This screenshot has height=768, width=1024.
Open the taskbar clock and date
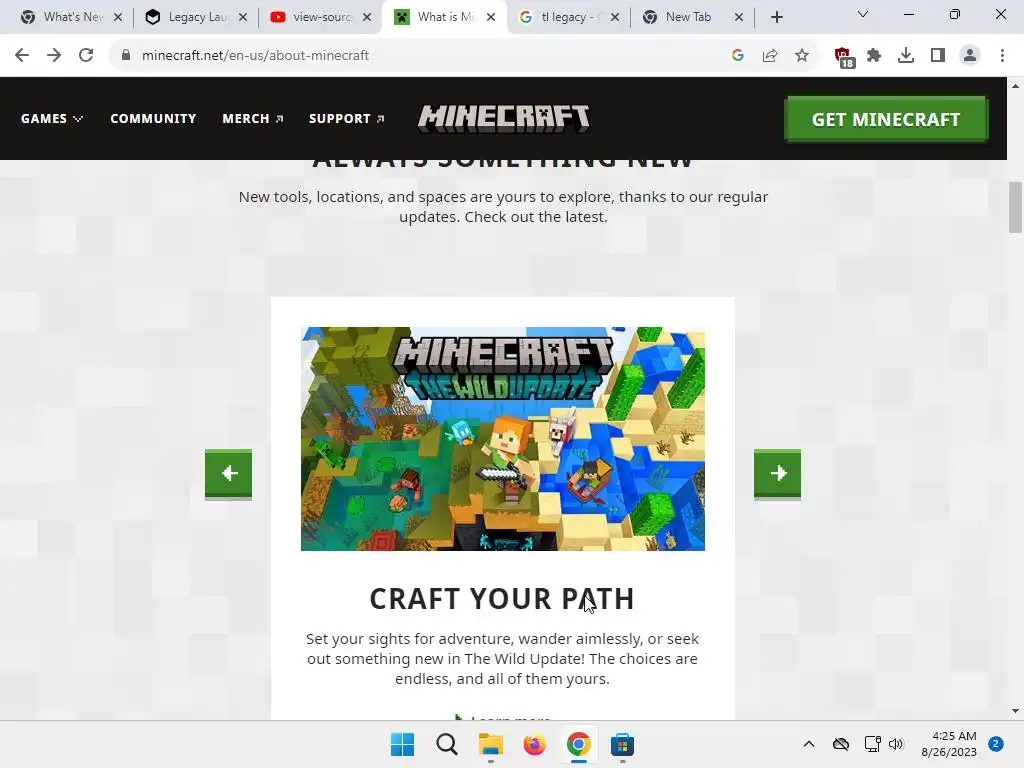pos(949,744)
